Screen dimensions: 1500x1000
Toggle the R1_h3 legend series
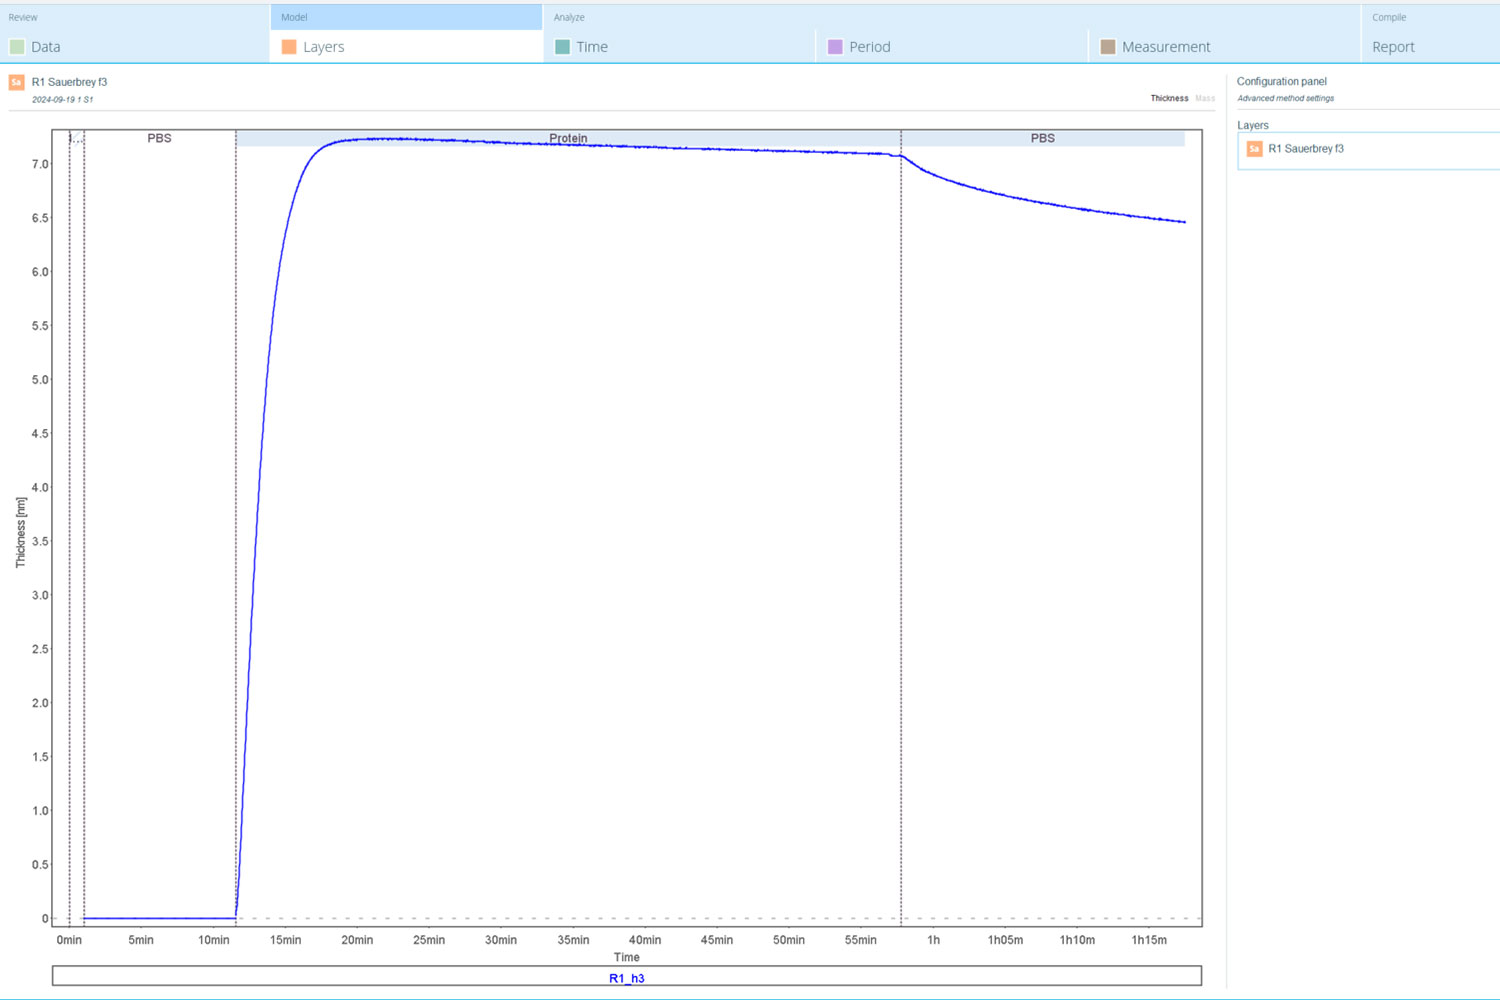[x=627, y=978]
